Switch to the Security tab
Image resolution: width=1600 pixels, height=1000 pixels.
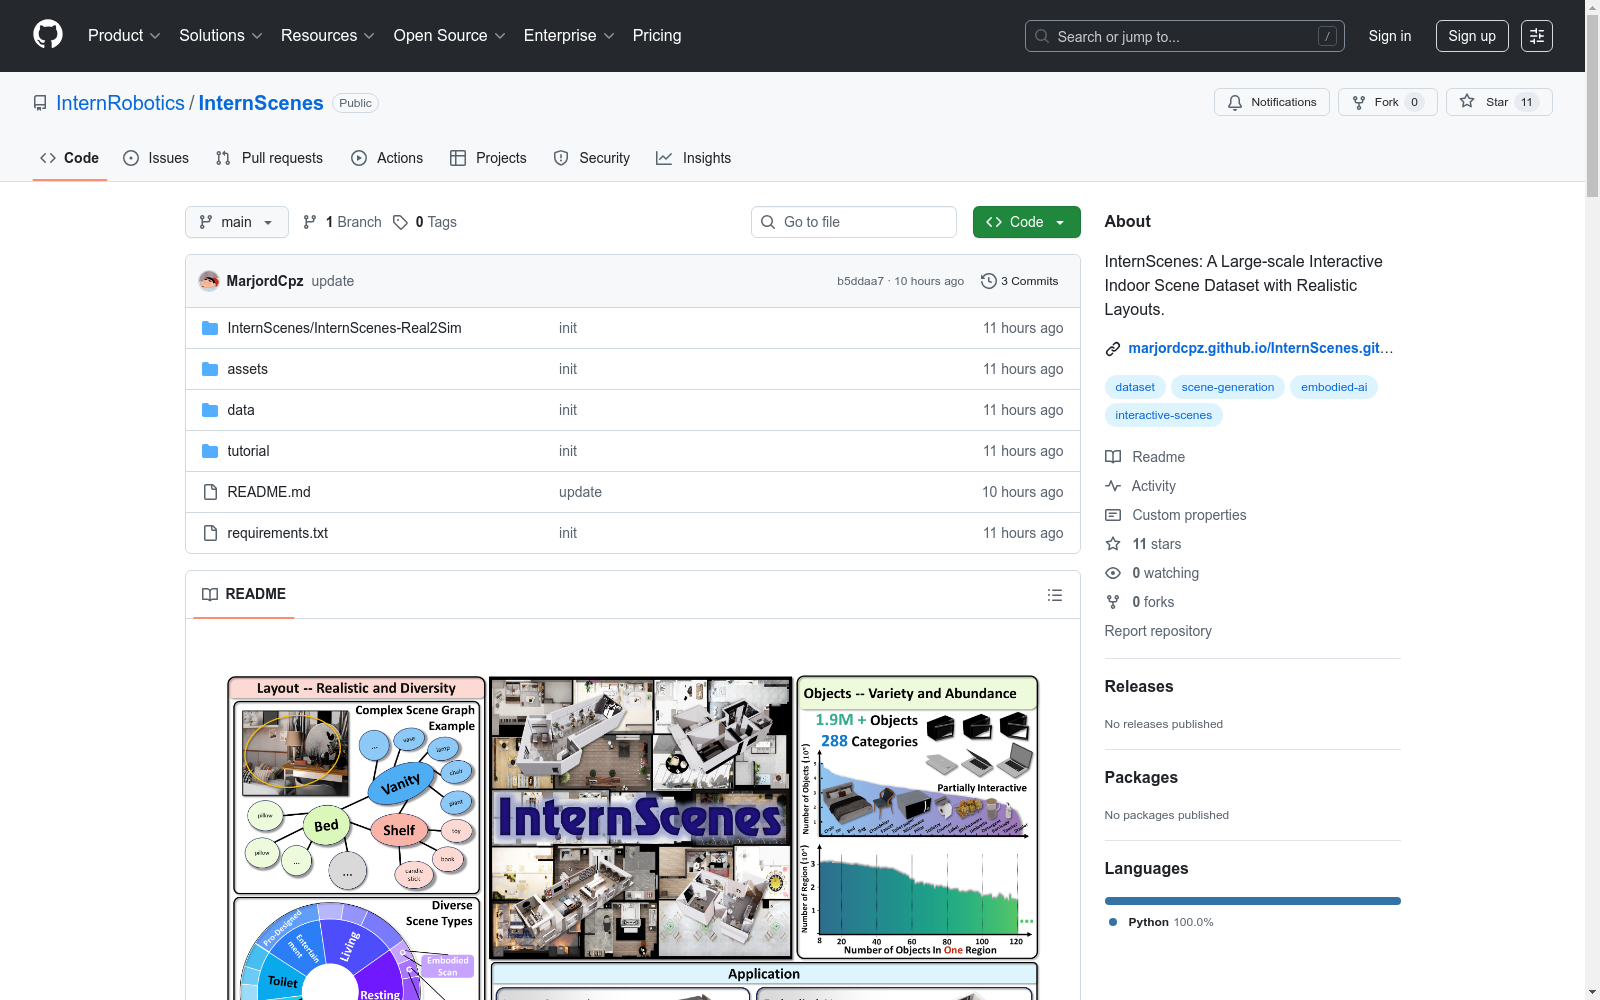592,158
